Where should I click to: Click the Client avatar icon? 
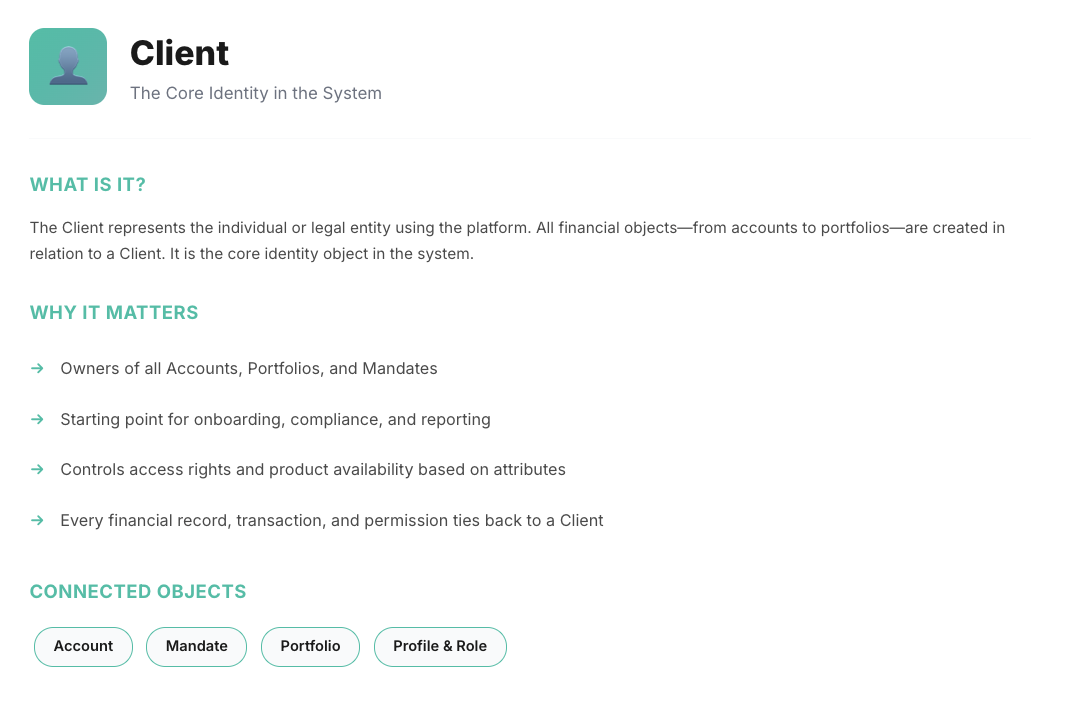click(68, 66)
